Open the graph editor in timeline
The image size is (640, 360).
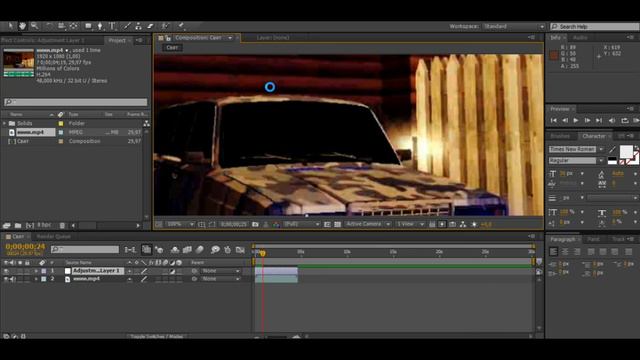tap(240, 249)
